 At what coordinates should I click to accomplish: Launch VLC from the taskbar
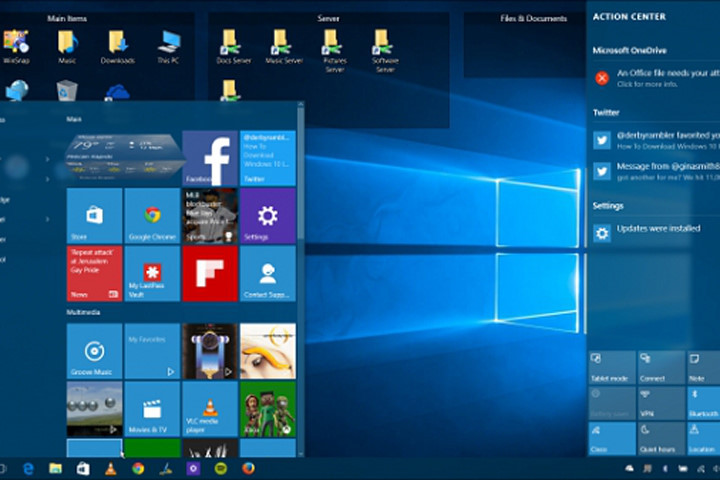[110, 469]
